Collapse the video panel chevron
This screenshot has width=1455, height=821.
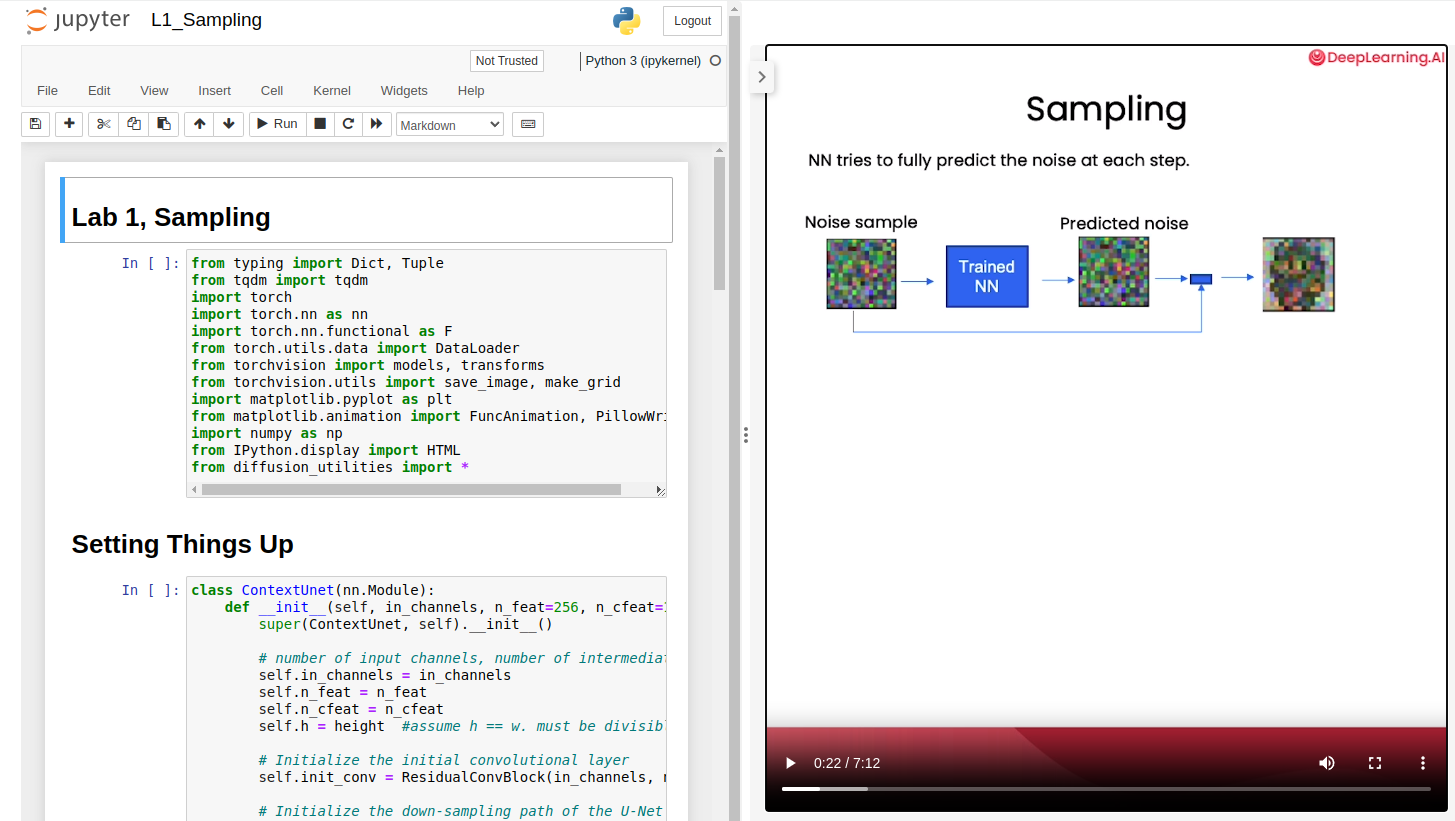click(762, 76)
